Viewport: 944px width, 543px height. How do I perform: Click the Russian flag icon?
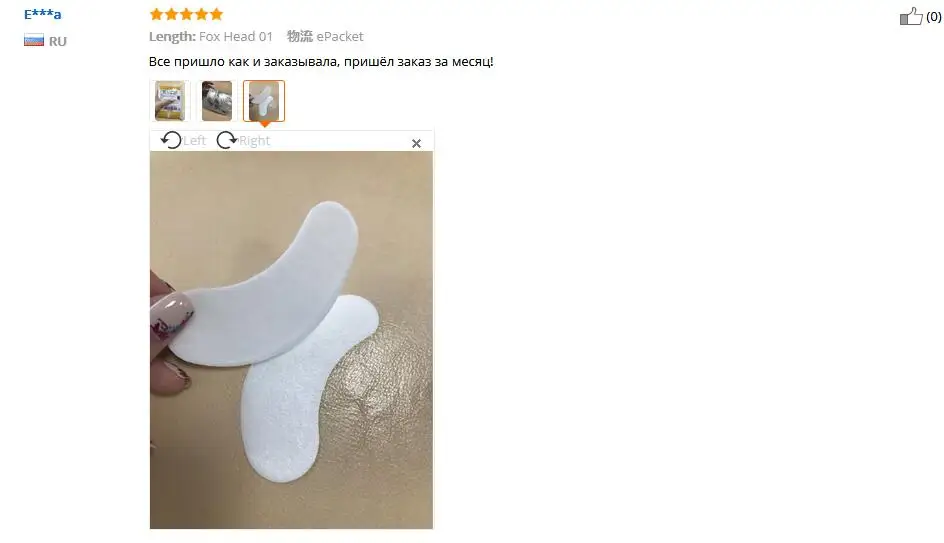click(34, 40)
